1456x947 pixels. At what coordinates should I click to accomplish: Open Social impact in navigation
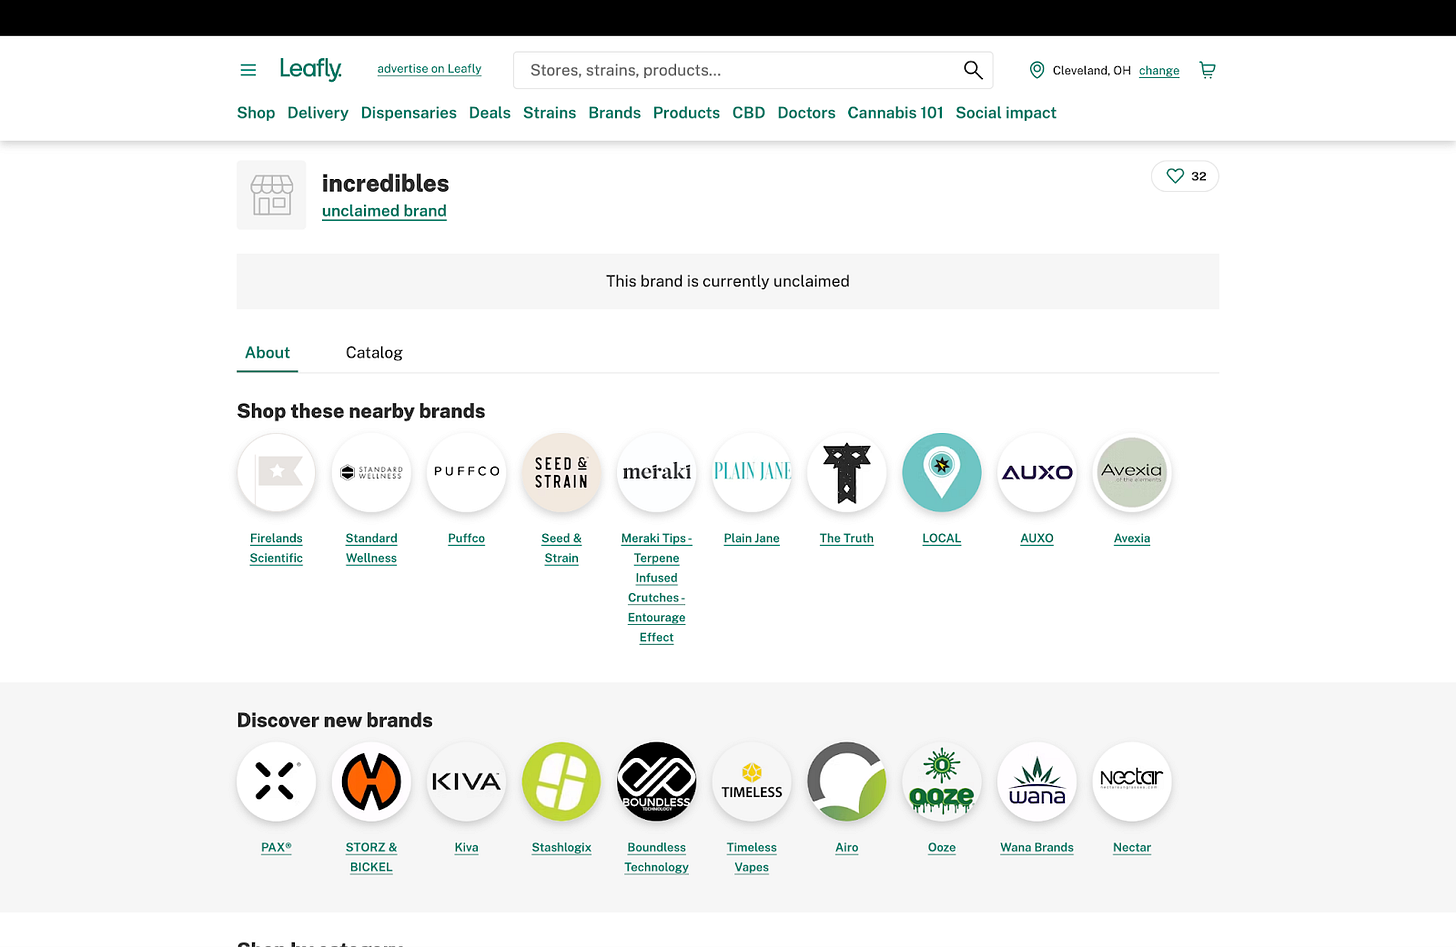click(x=1006, y=113)
